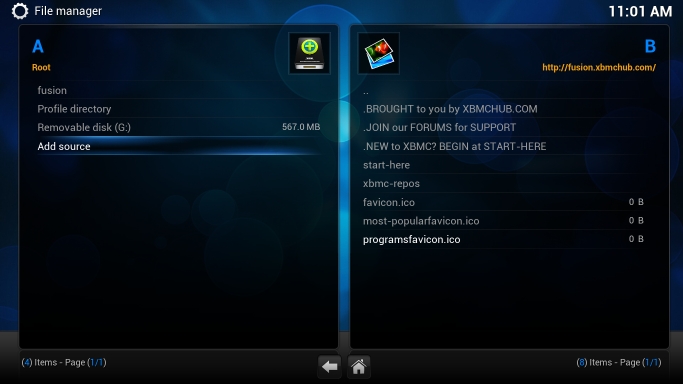The image size is (683, 384).
Task: Select Removable disk (G:)
Action: coord(179,128)
